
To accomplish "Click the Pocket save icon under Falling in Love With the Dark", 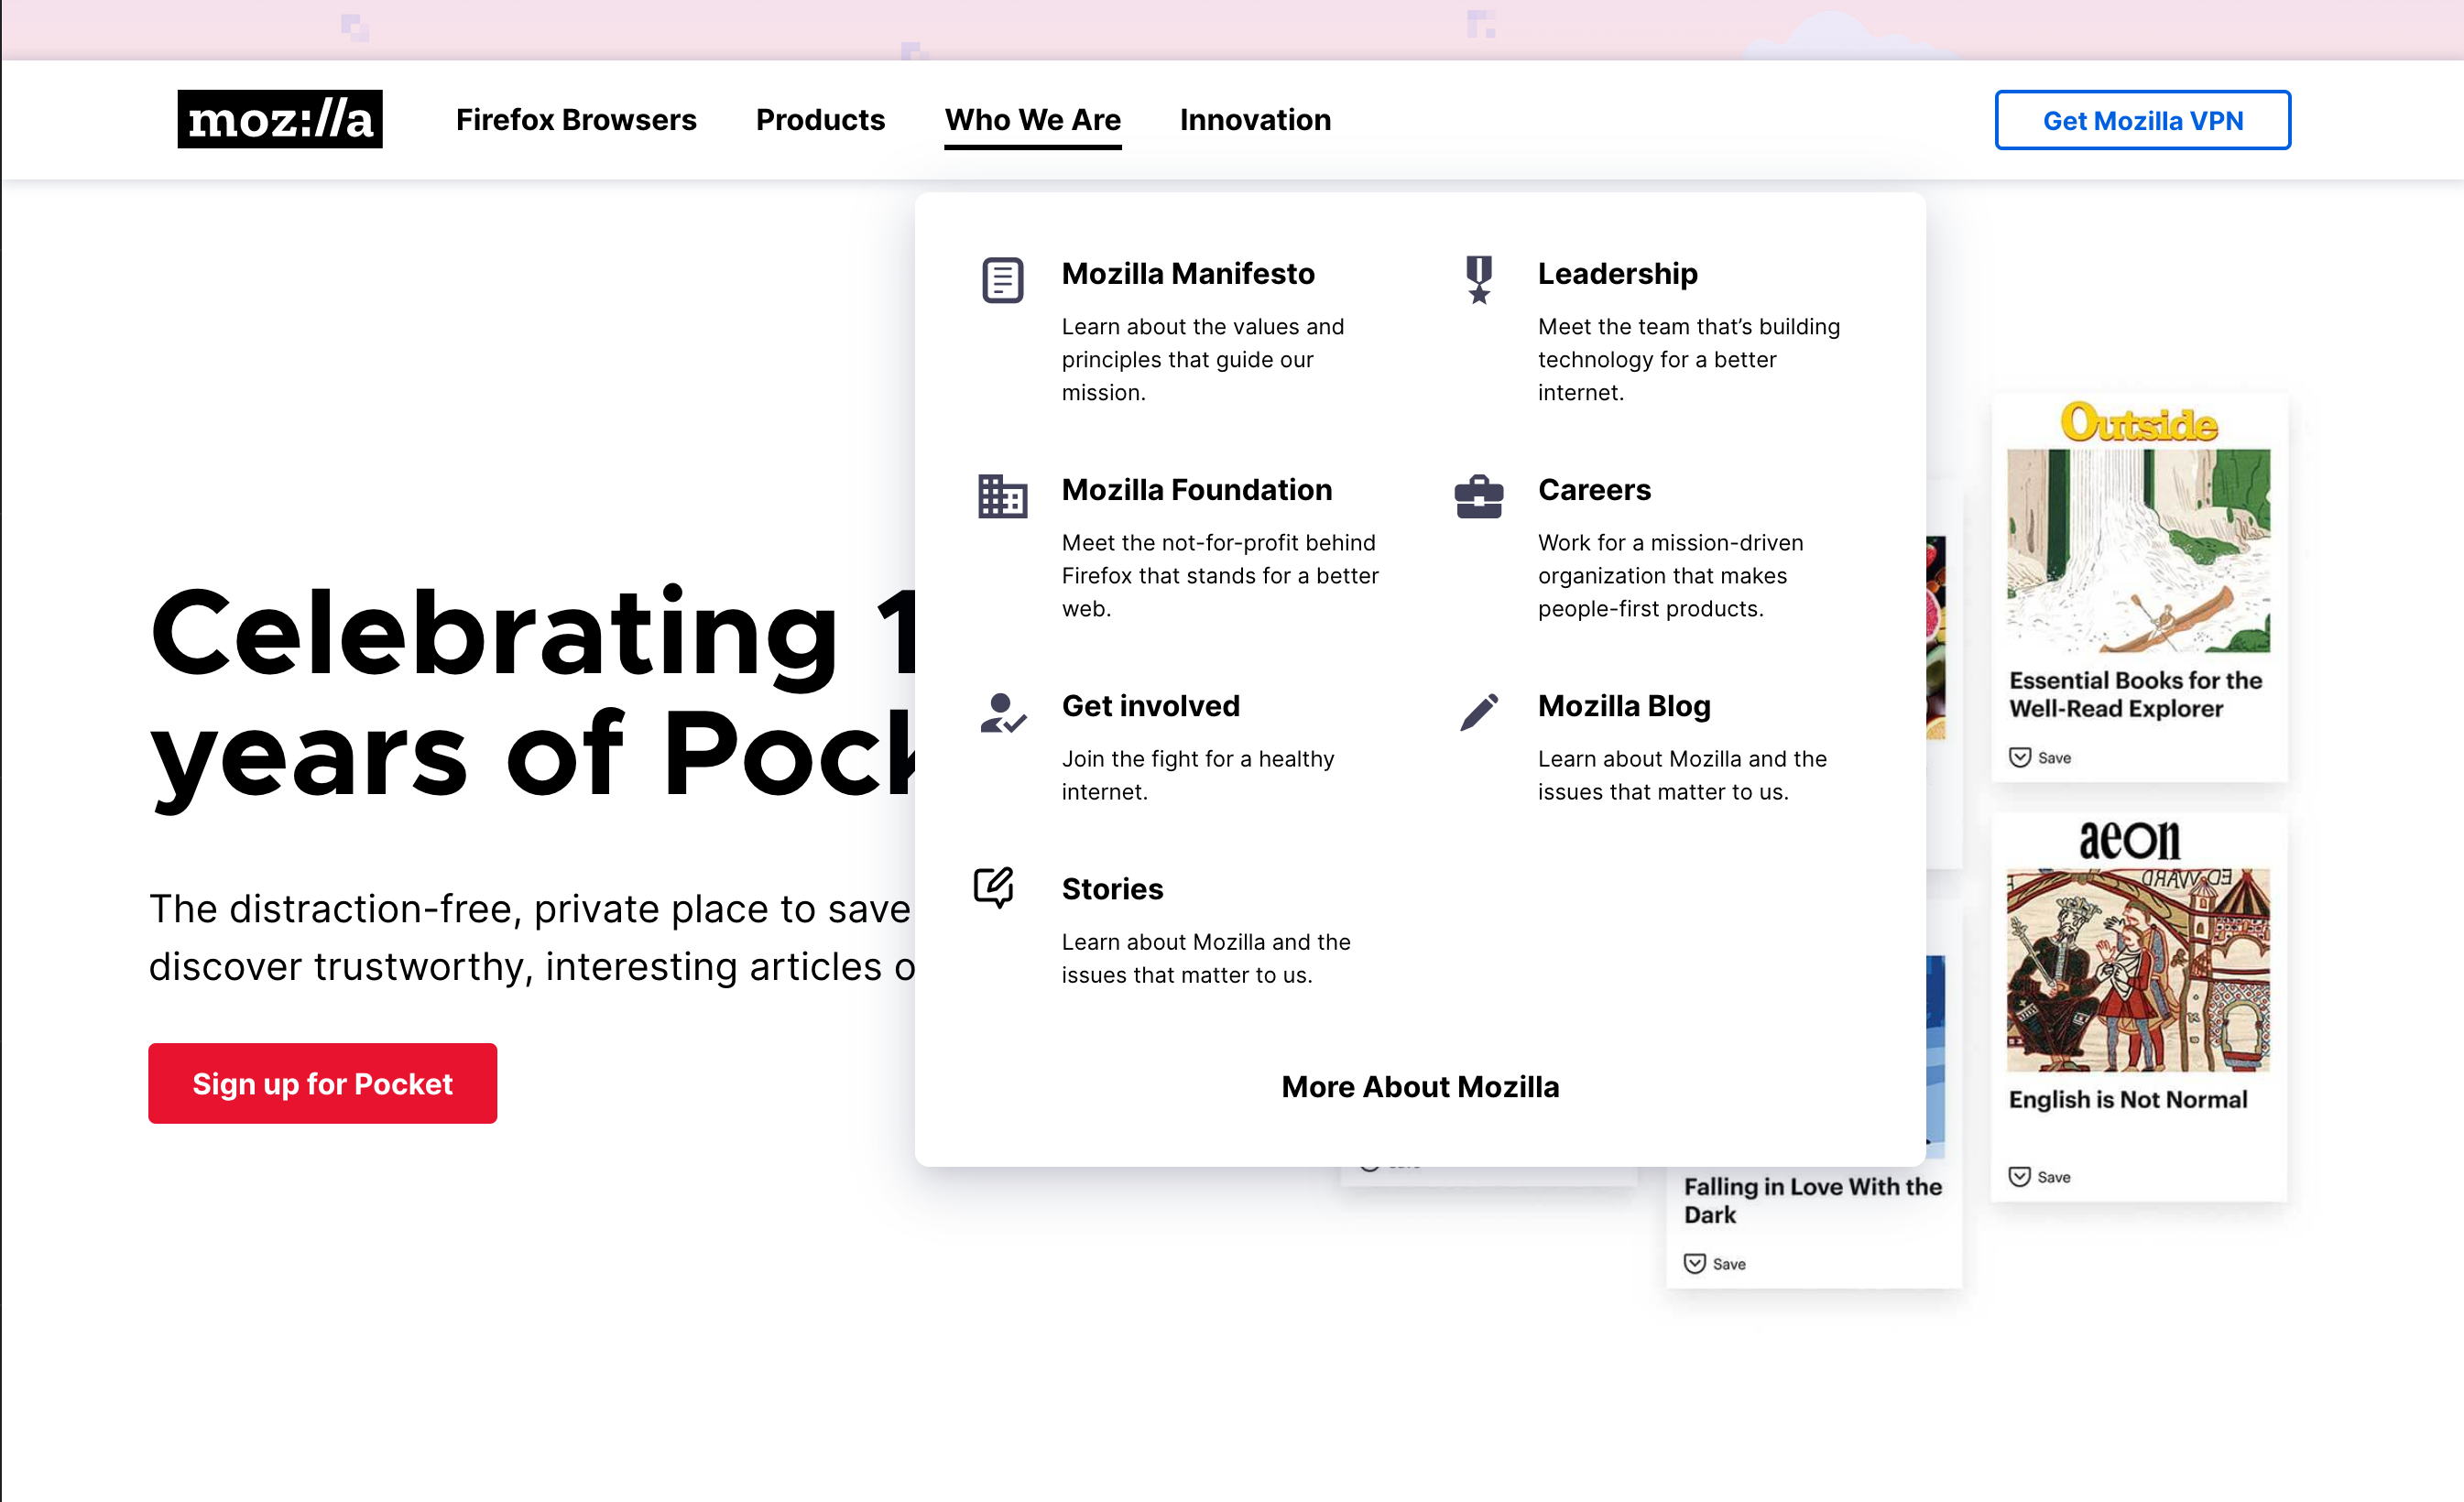I will [1695, 1264].
